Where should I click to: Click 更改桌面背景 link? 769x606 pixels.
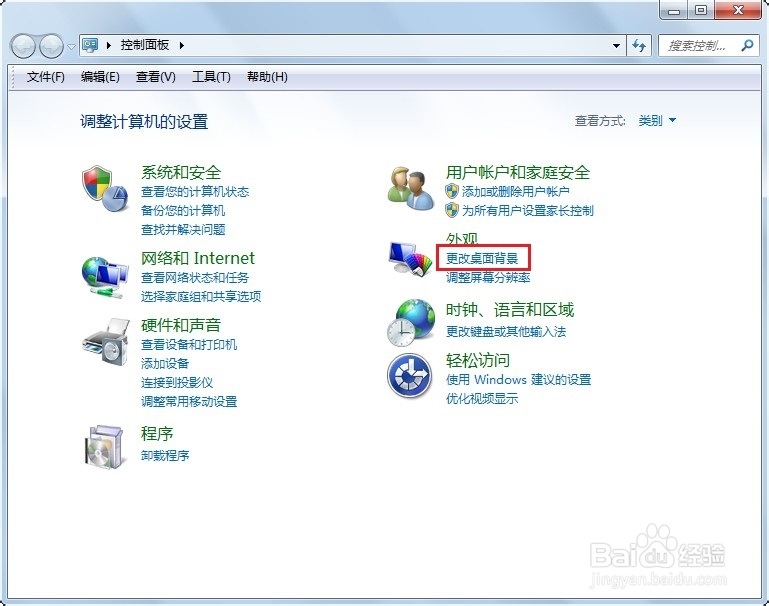[482, 258]
